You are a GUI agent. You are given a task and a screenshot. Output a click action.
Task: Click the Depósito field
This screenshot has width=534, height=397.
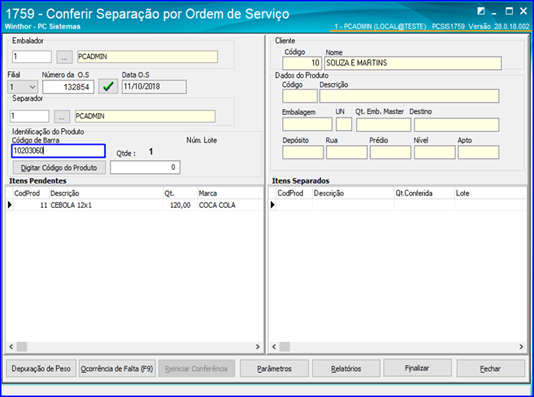[303, 152]
